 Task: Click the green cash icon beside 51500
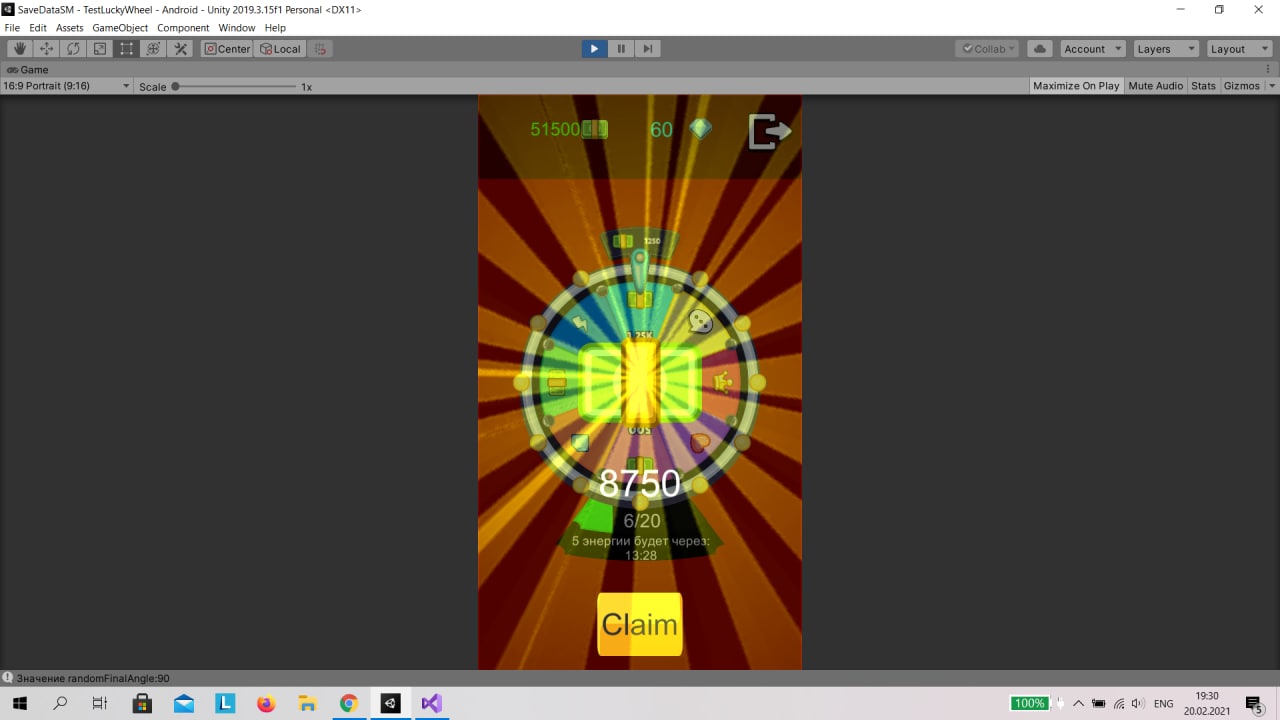(595, 129)
